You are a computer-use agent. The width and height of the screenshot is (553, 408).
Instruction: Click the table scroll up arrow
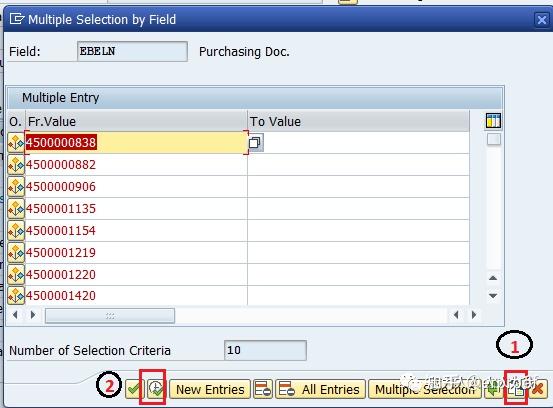point(493,278)
